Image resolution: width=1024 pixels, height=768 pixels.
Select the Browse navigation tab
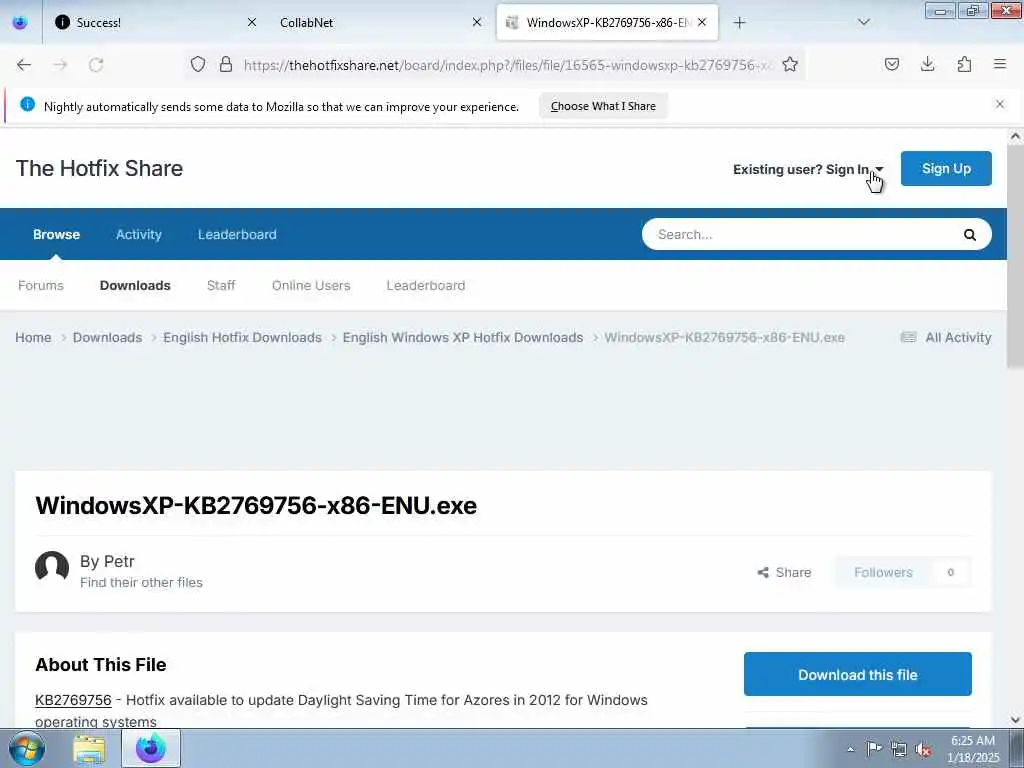(56, 234)
